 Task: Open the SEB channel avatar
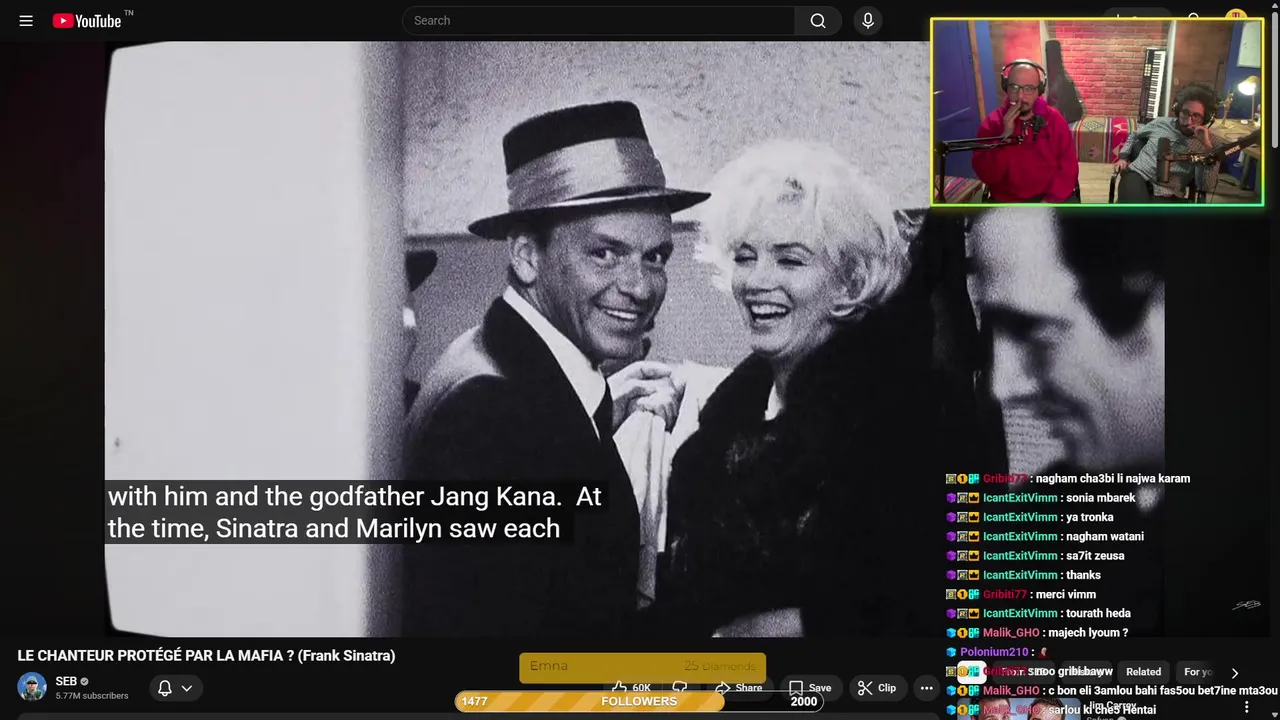click(32, 687)
